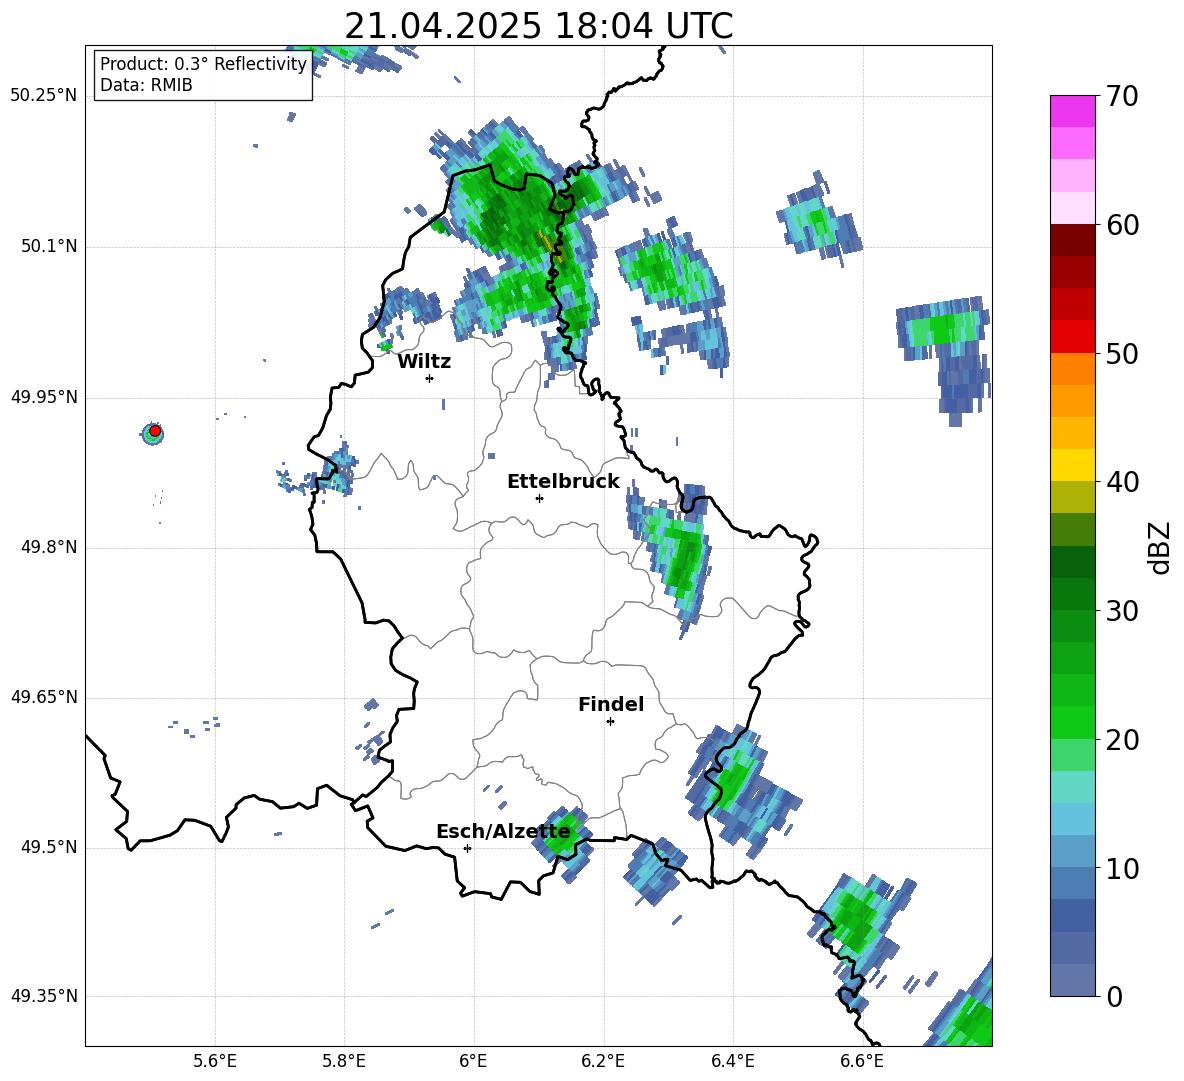Click the 6.4°E longitude label
This screenshot has height=1081, width=1184.
point(732,1061)
